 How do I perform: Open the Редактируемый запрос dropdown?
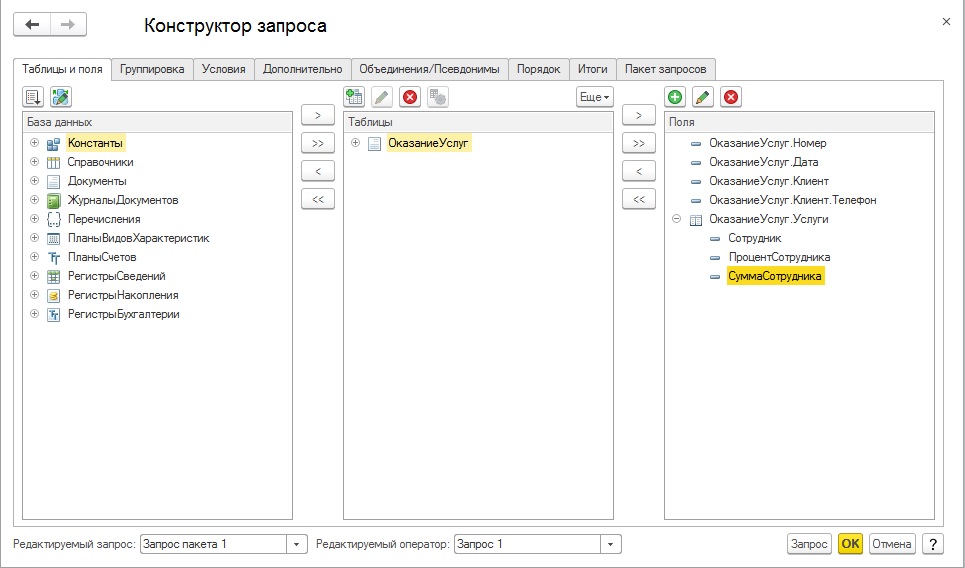(297, 544)
